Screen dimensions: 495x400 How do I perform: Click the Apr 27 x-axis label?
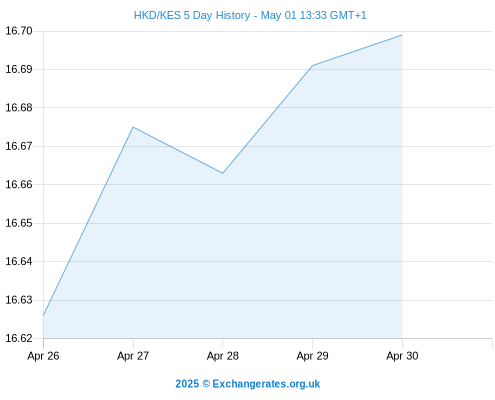[133, 356]
